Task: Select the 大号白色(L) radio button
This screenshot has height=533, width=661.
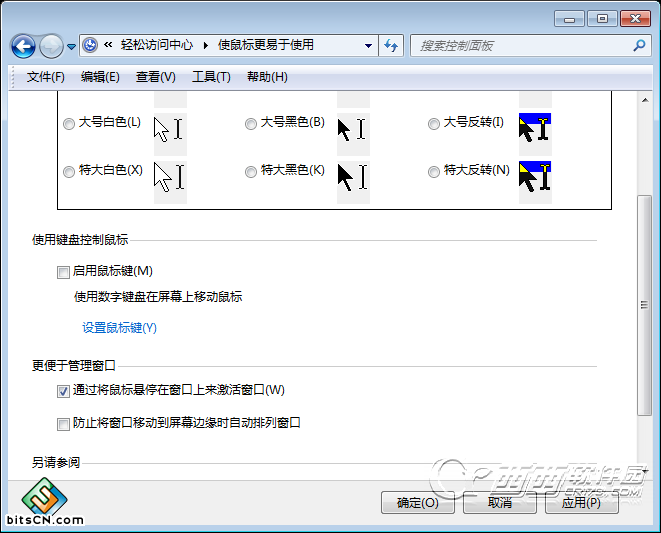Action: [x=69, y=124]
